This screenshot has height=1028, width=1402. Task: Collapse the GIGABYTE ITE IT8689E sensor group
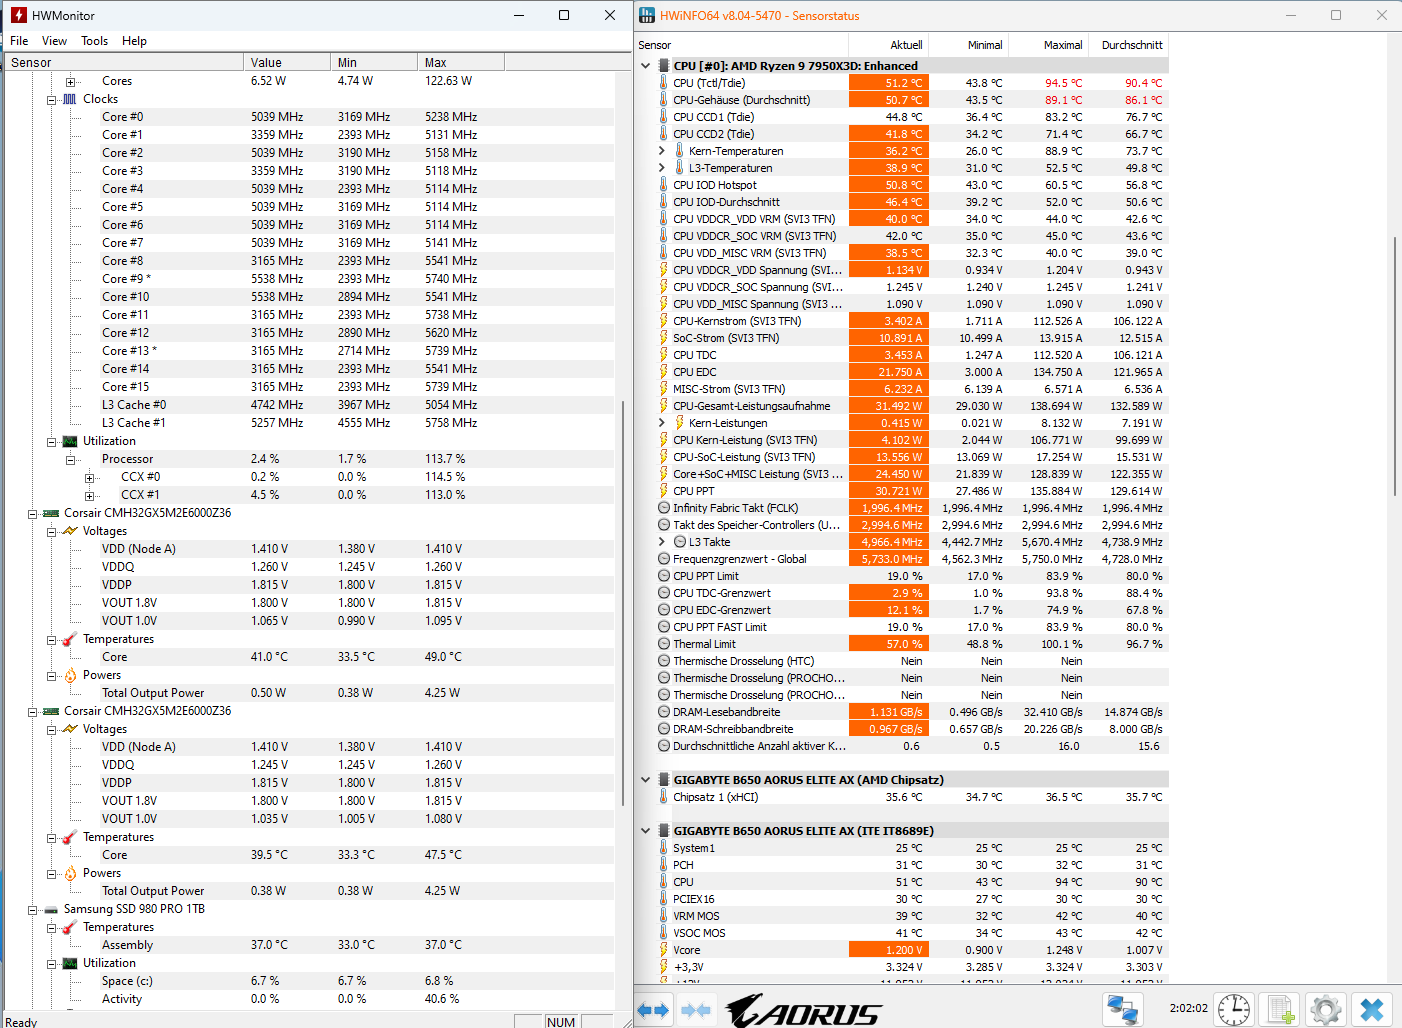(x=646, y=831)
